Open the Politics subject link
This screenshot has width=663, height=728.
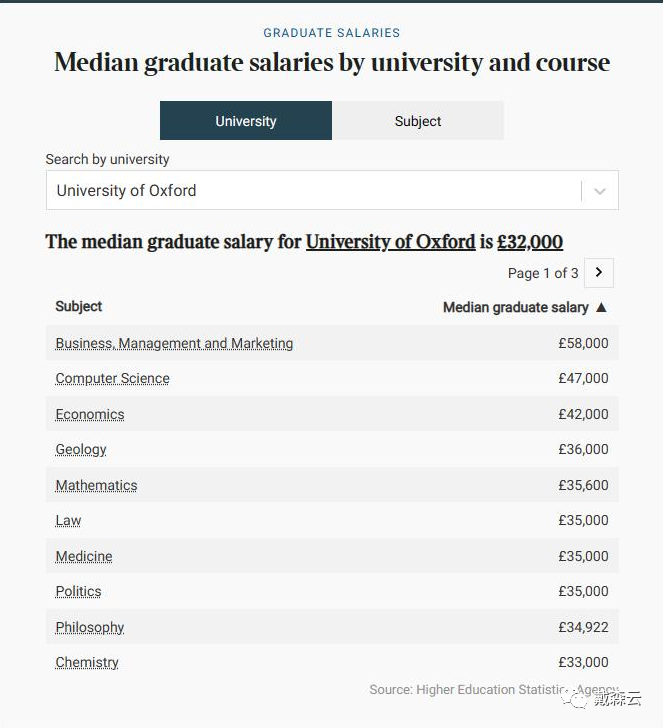tap(78, 592)
